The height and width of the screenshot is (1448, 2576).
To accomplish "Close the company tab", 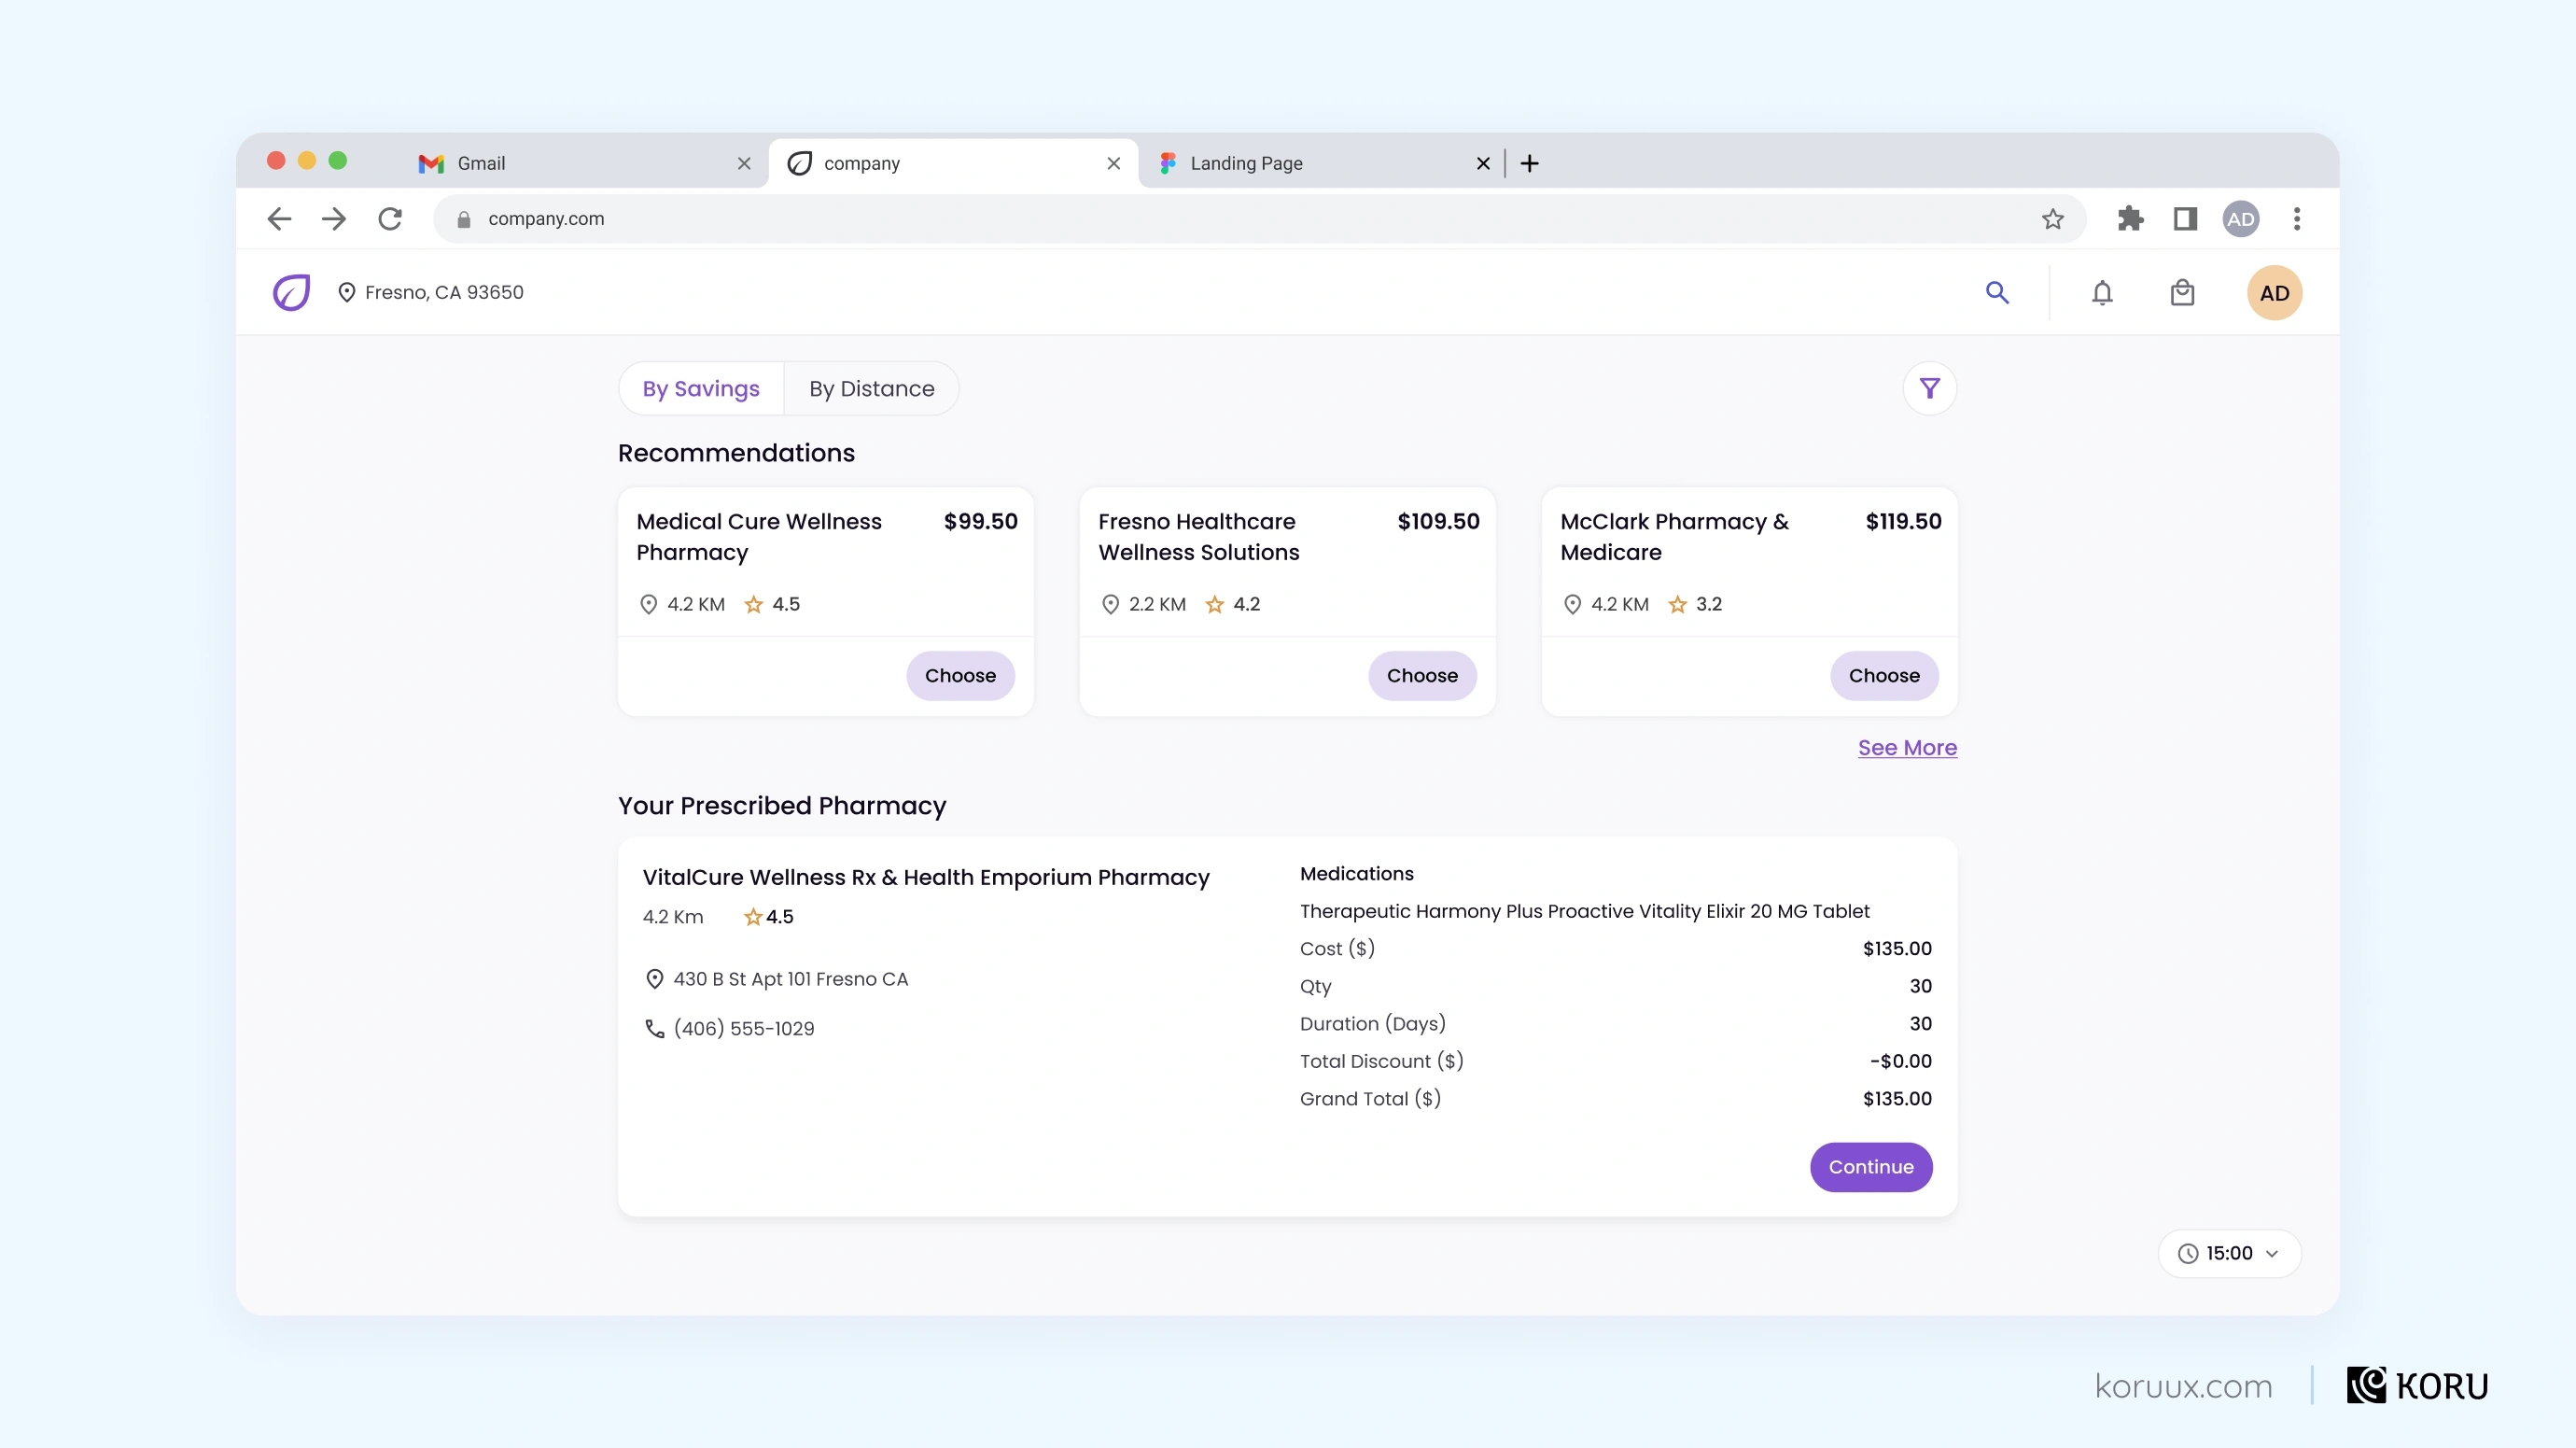I will (x=1113, y=163).
